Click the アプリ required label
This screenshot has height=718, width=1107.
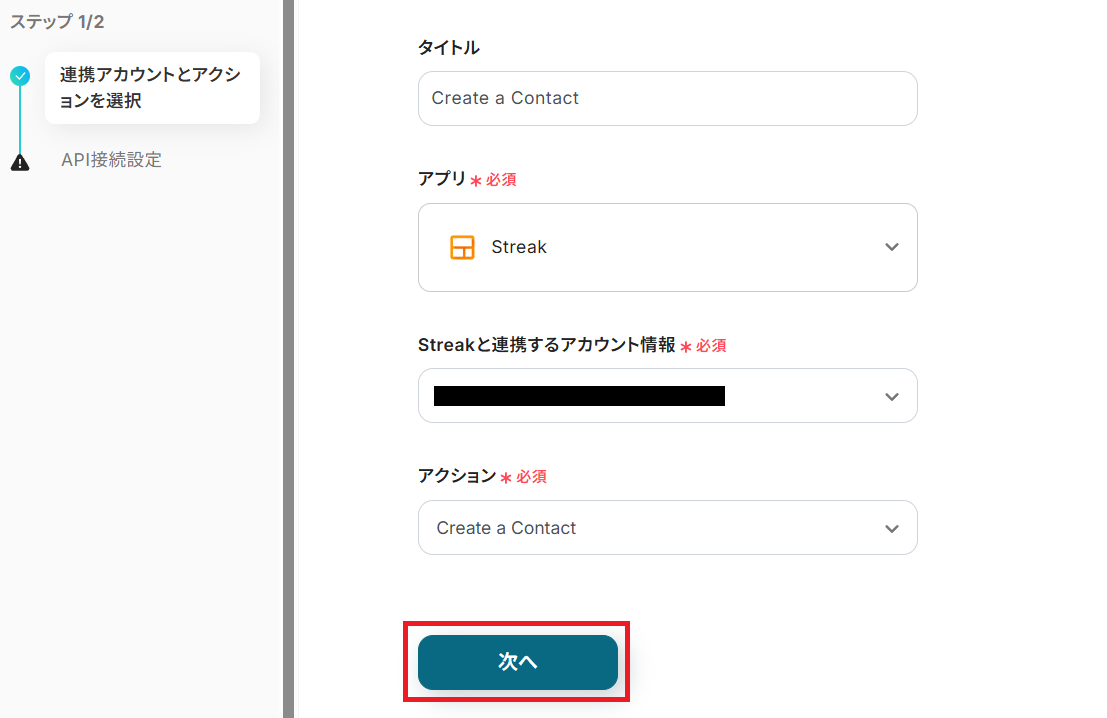click(x=442, y=179)
